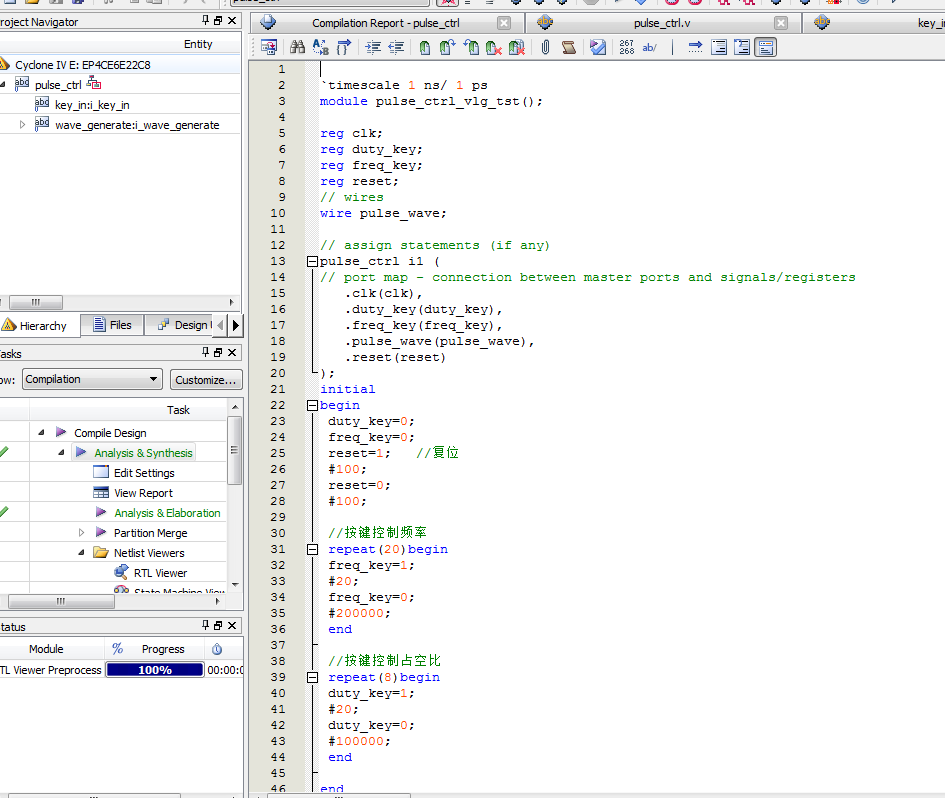Close the Compilation Report tab
The image size is (945, 798).
[503, 23]
